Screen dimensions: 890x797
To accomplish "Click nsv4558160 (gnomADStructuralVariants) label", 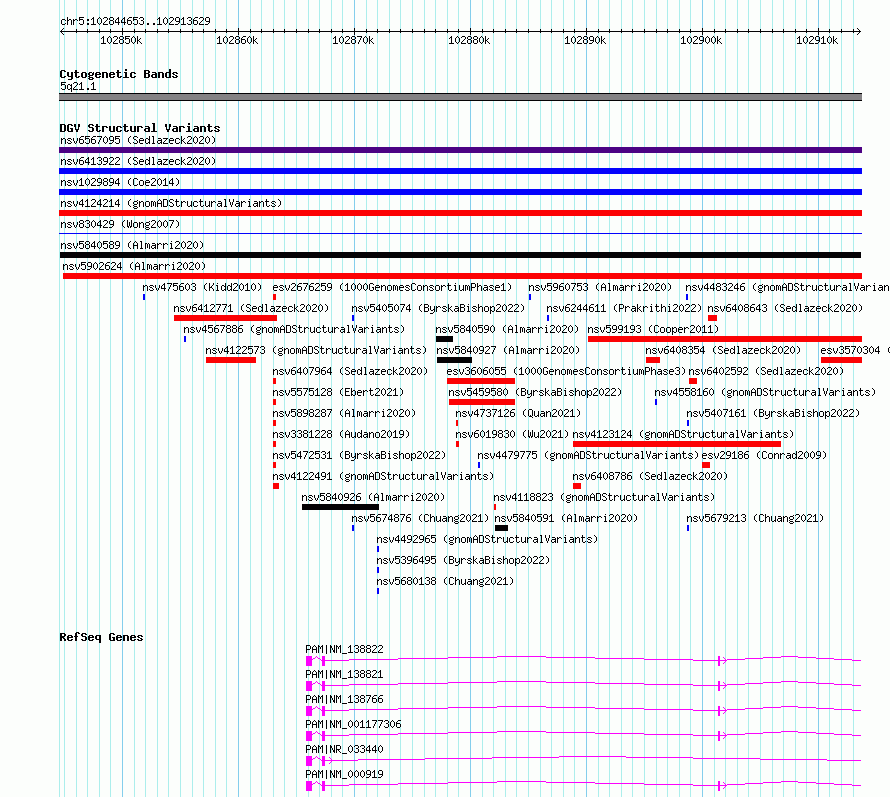I will pos(765,392).
